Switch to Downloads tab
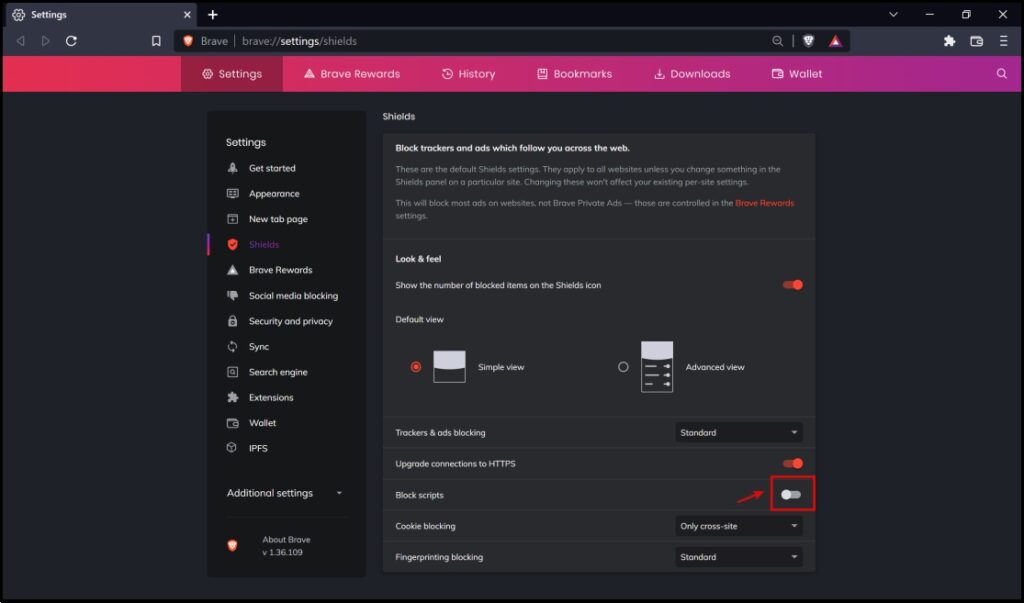The width and height of the screenshot is (1024, 603). tap(692, 74)
